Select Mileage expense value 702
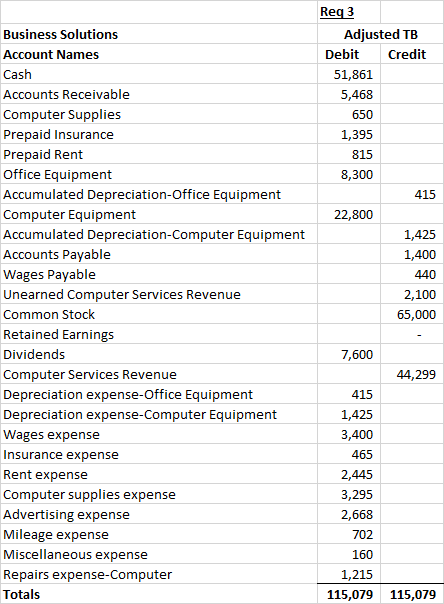The height and width of the screenshot is (604, 444). point(362,535)
